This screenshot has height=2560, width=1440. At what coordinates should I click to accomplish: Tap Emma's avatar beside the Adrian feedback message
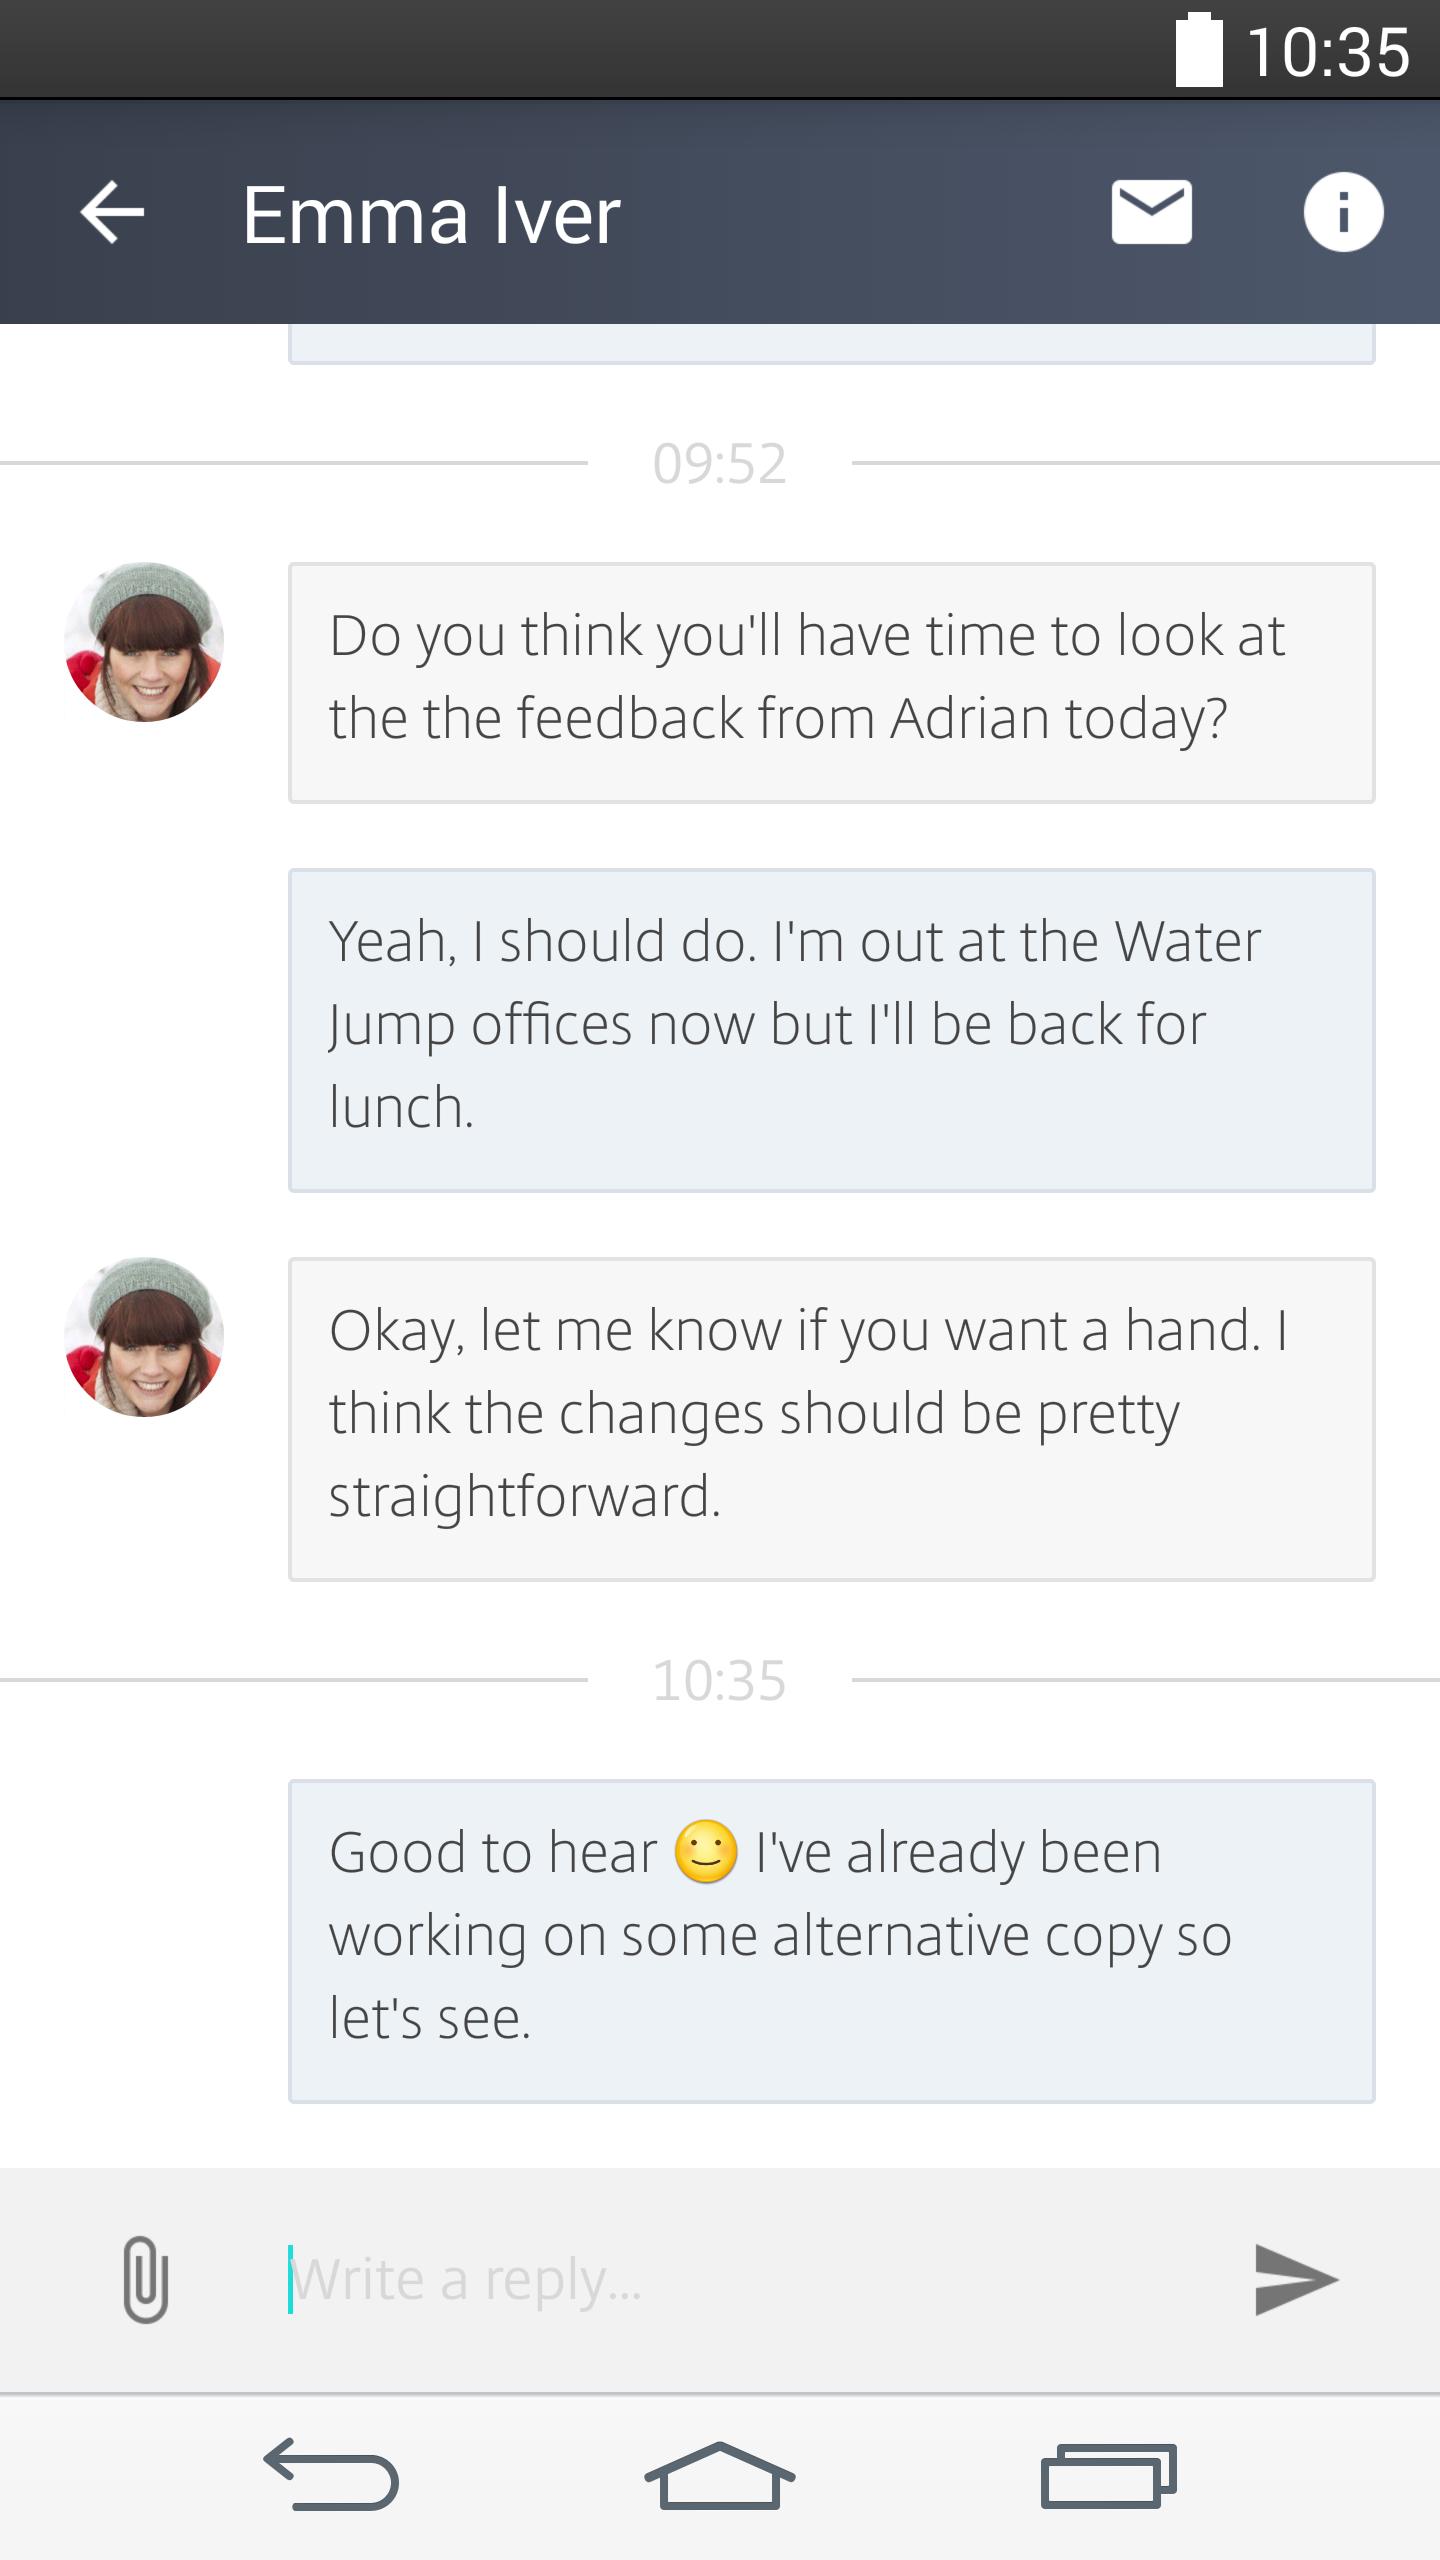[144, 642]
